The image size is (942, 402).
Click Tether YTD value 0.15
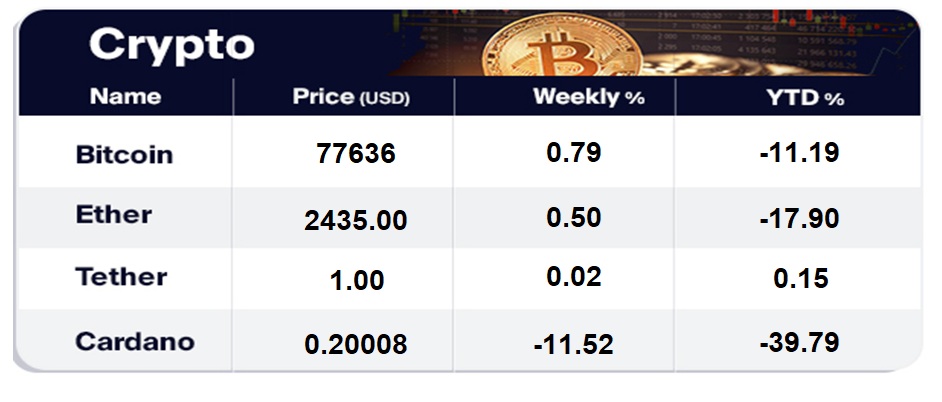801,278
